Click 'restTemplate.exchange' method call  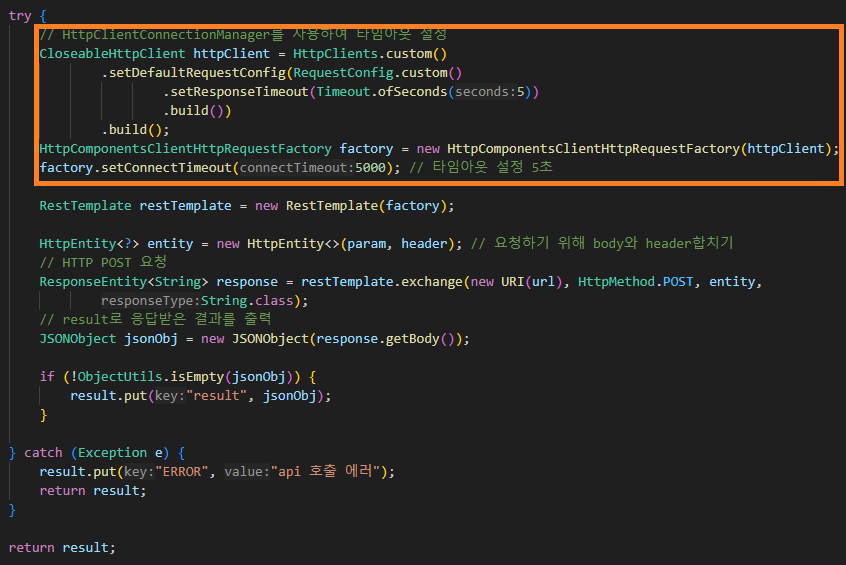point(381,282)
